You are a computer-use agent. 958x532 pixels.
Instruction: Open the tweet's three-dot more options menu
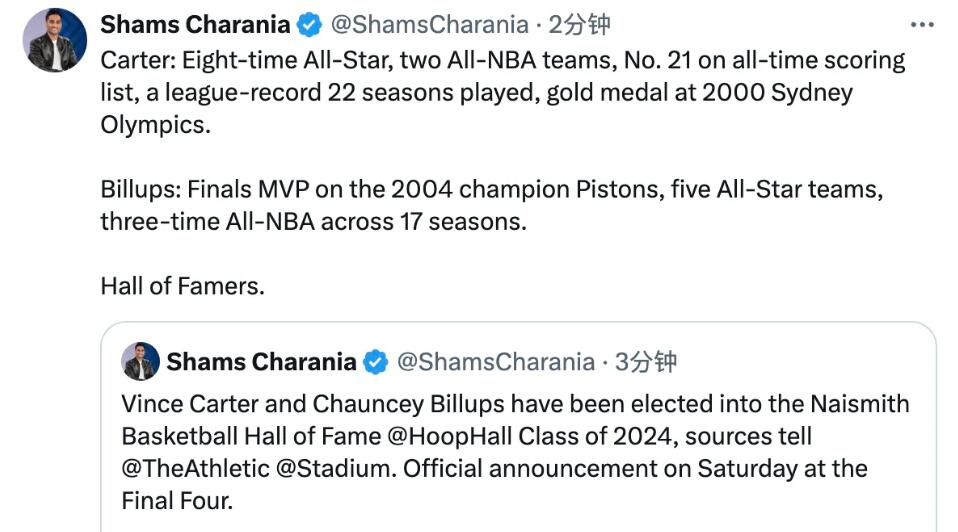(x=921, y=25)
